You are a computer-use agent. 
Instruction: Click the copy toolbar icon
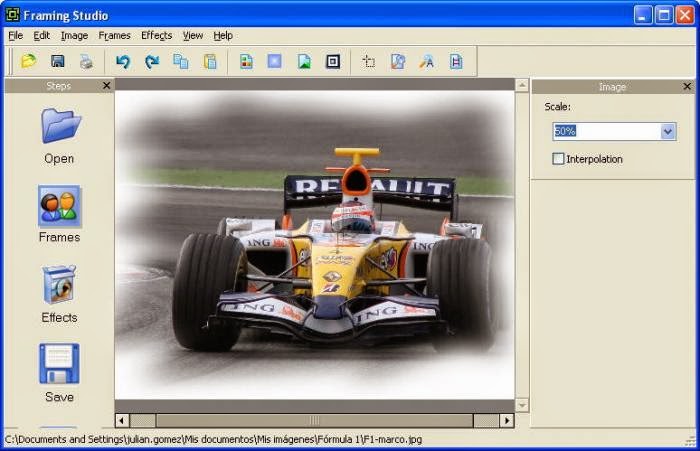(180, 62)
